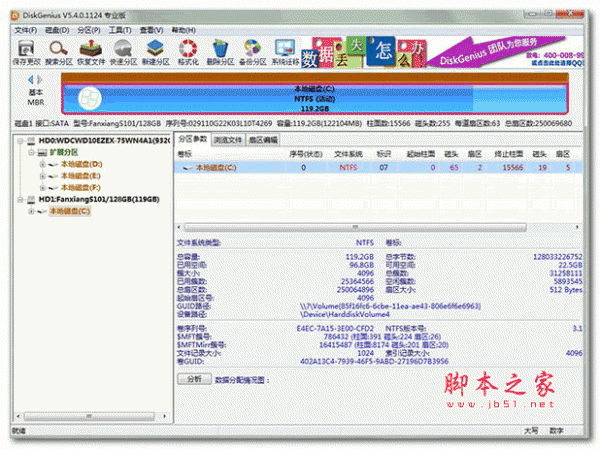
Task: Click the C: NTFS 119.2GB partition bar
Action: 315,99
